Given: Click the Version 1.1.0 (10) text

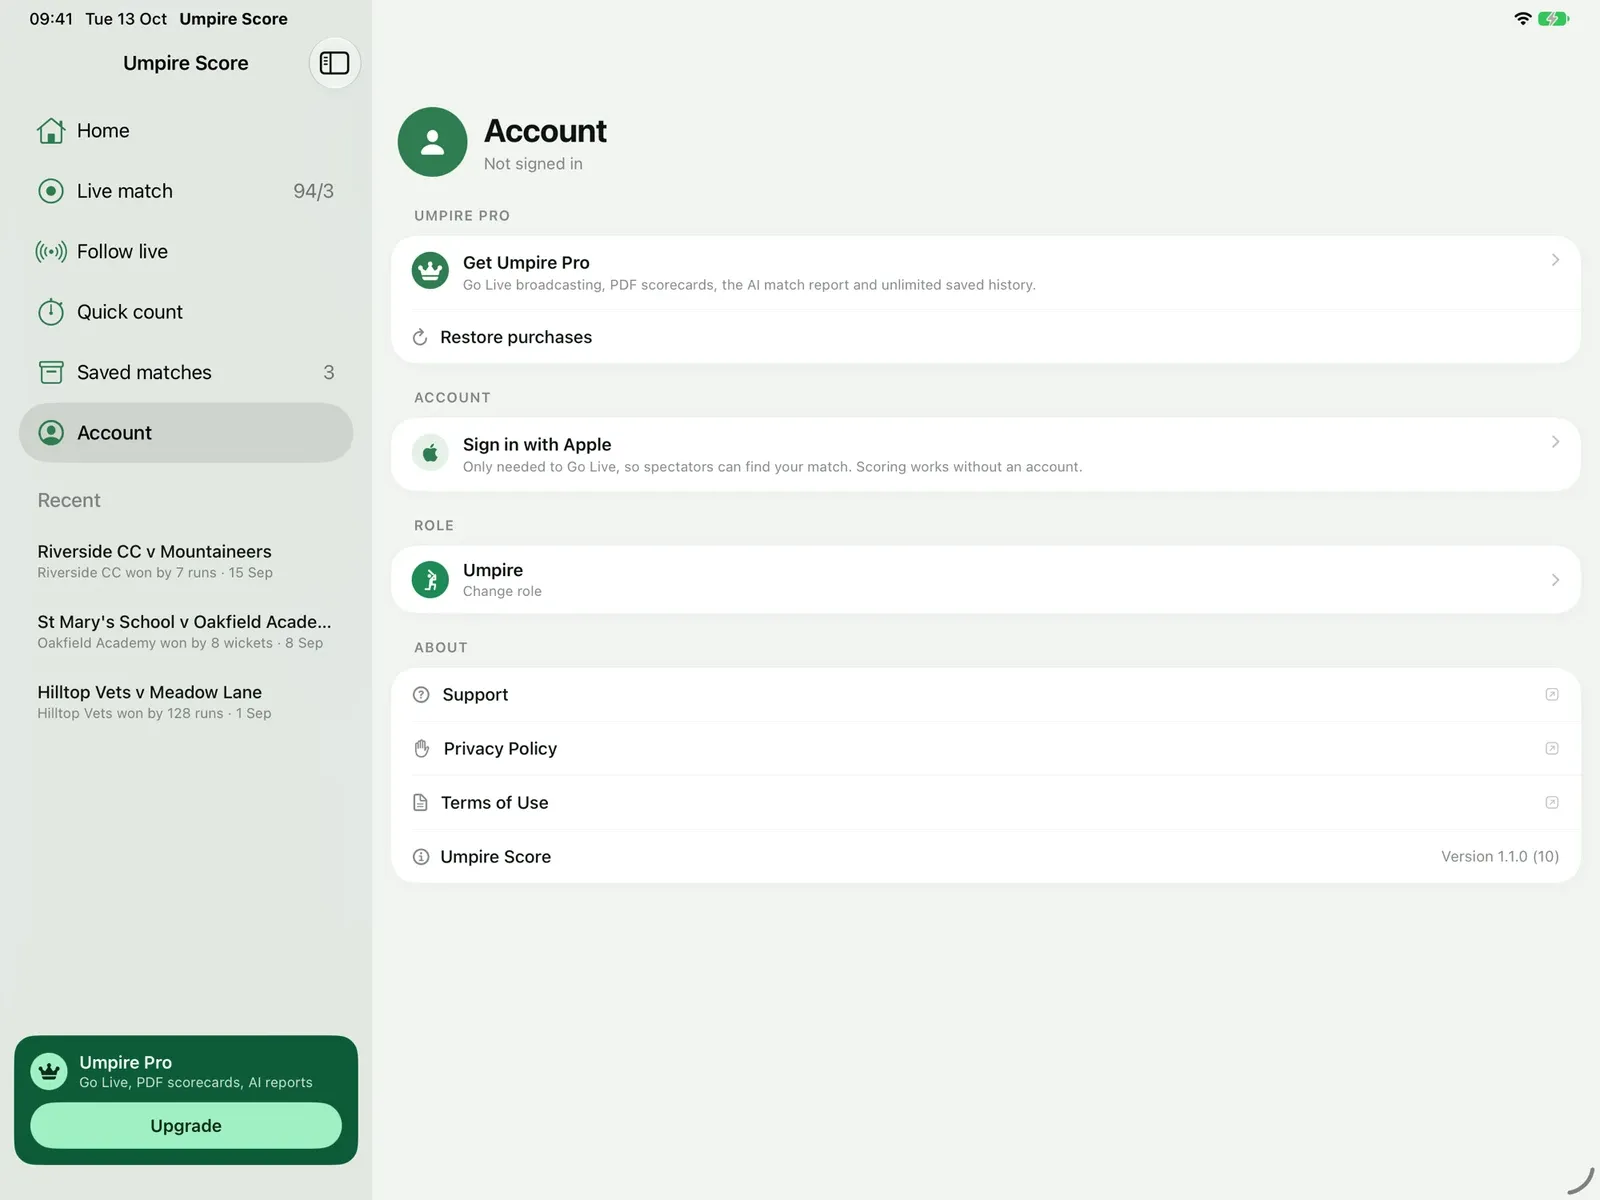Looking at the screenshot, I should click(x=1500, y=857).
